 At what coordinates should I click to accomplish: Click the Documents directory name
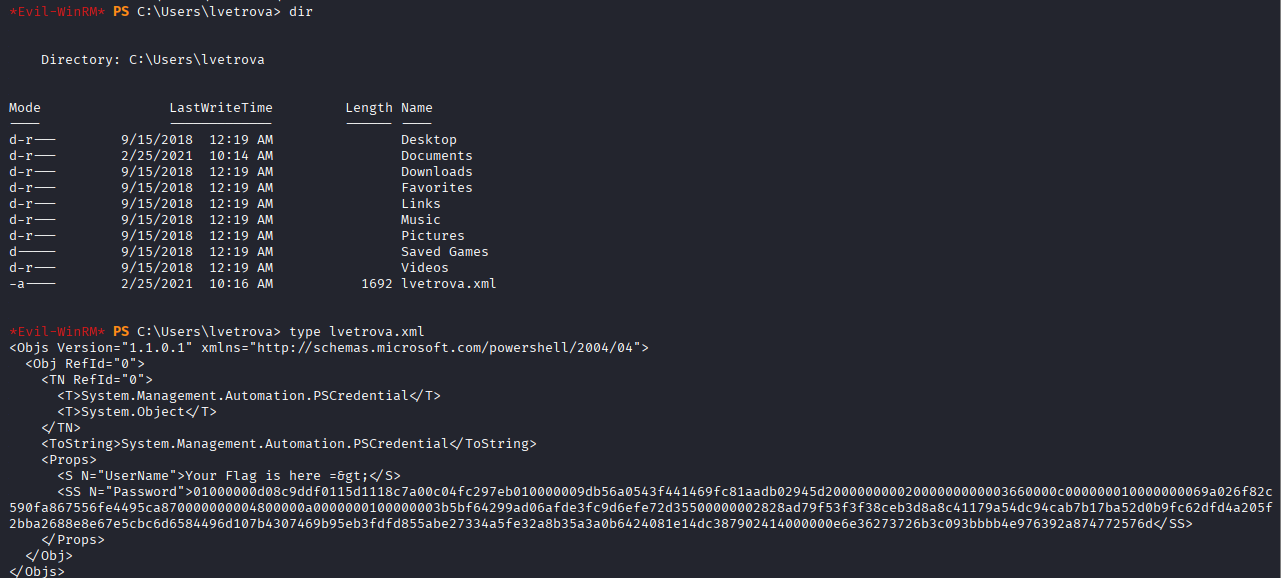point(437,156)
